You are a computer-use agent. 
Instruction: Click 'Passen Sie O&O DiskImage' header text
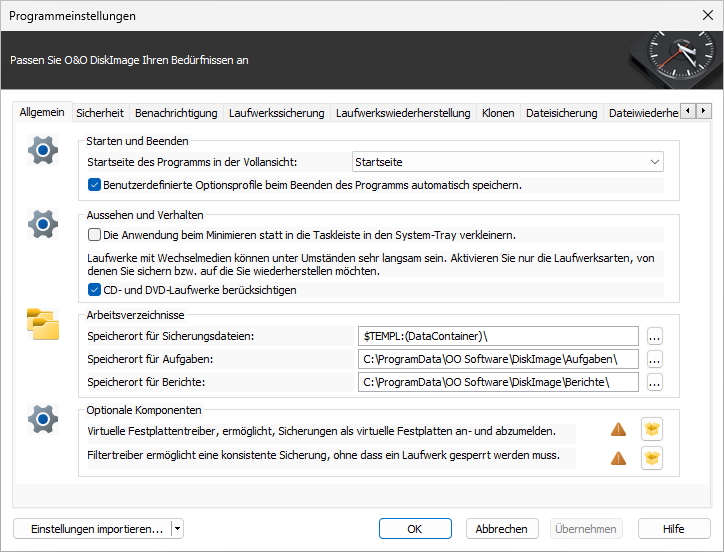[x=129, y=60]
